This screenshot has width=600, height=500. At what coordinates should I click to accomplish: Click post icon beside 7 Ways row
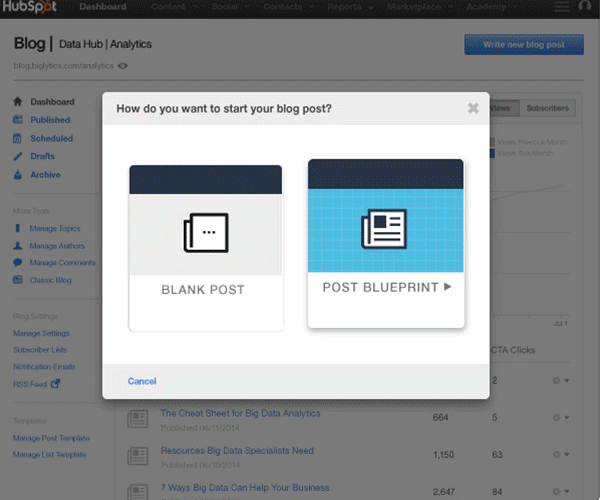[x=137, y=492]
